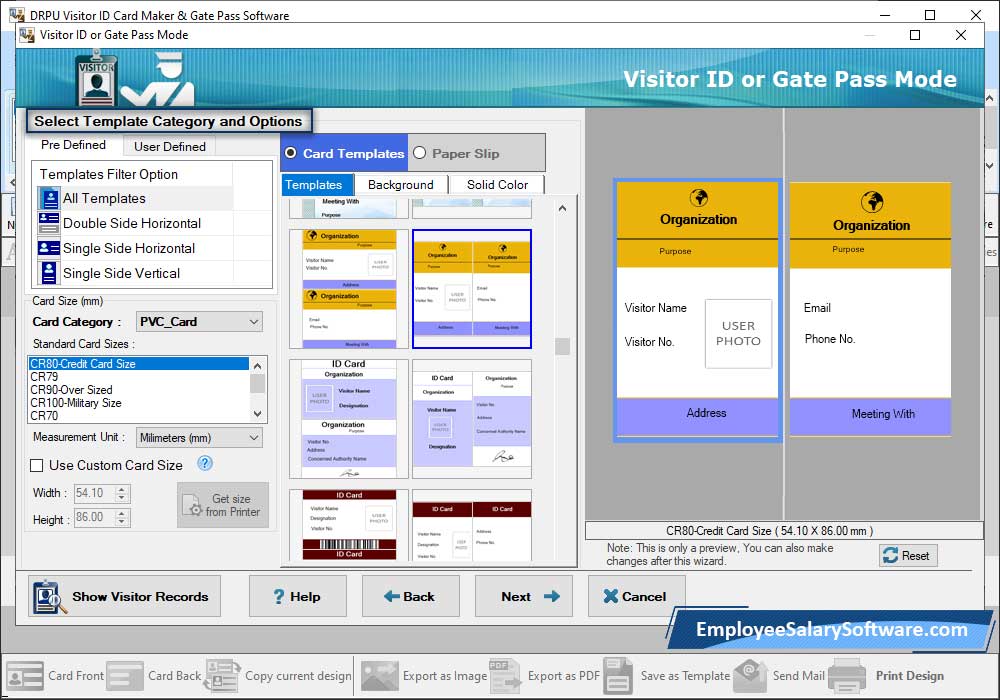Click the Cancel button
The height and width of the screenshot is (700, 1000).
(636, 596)
